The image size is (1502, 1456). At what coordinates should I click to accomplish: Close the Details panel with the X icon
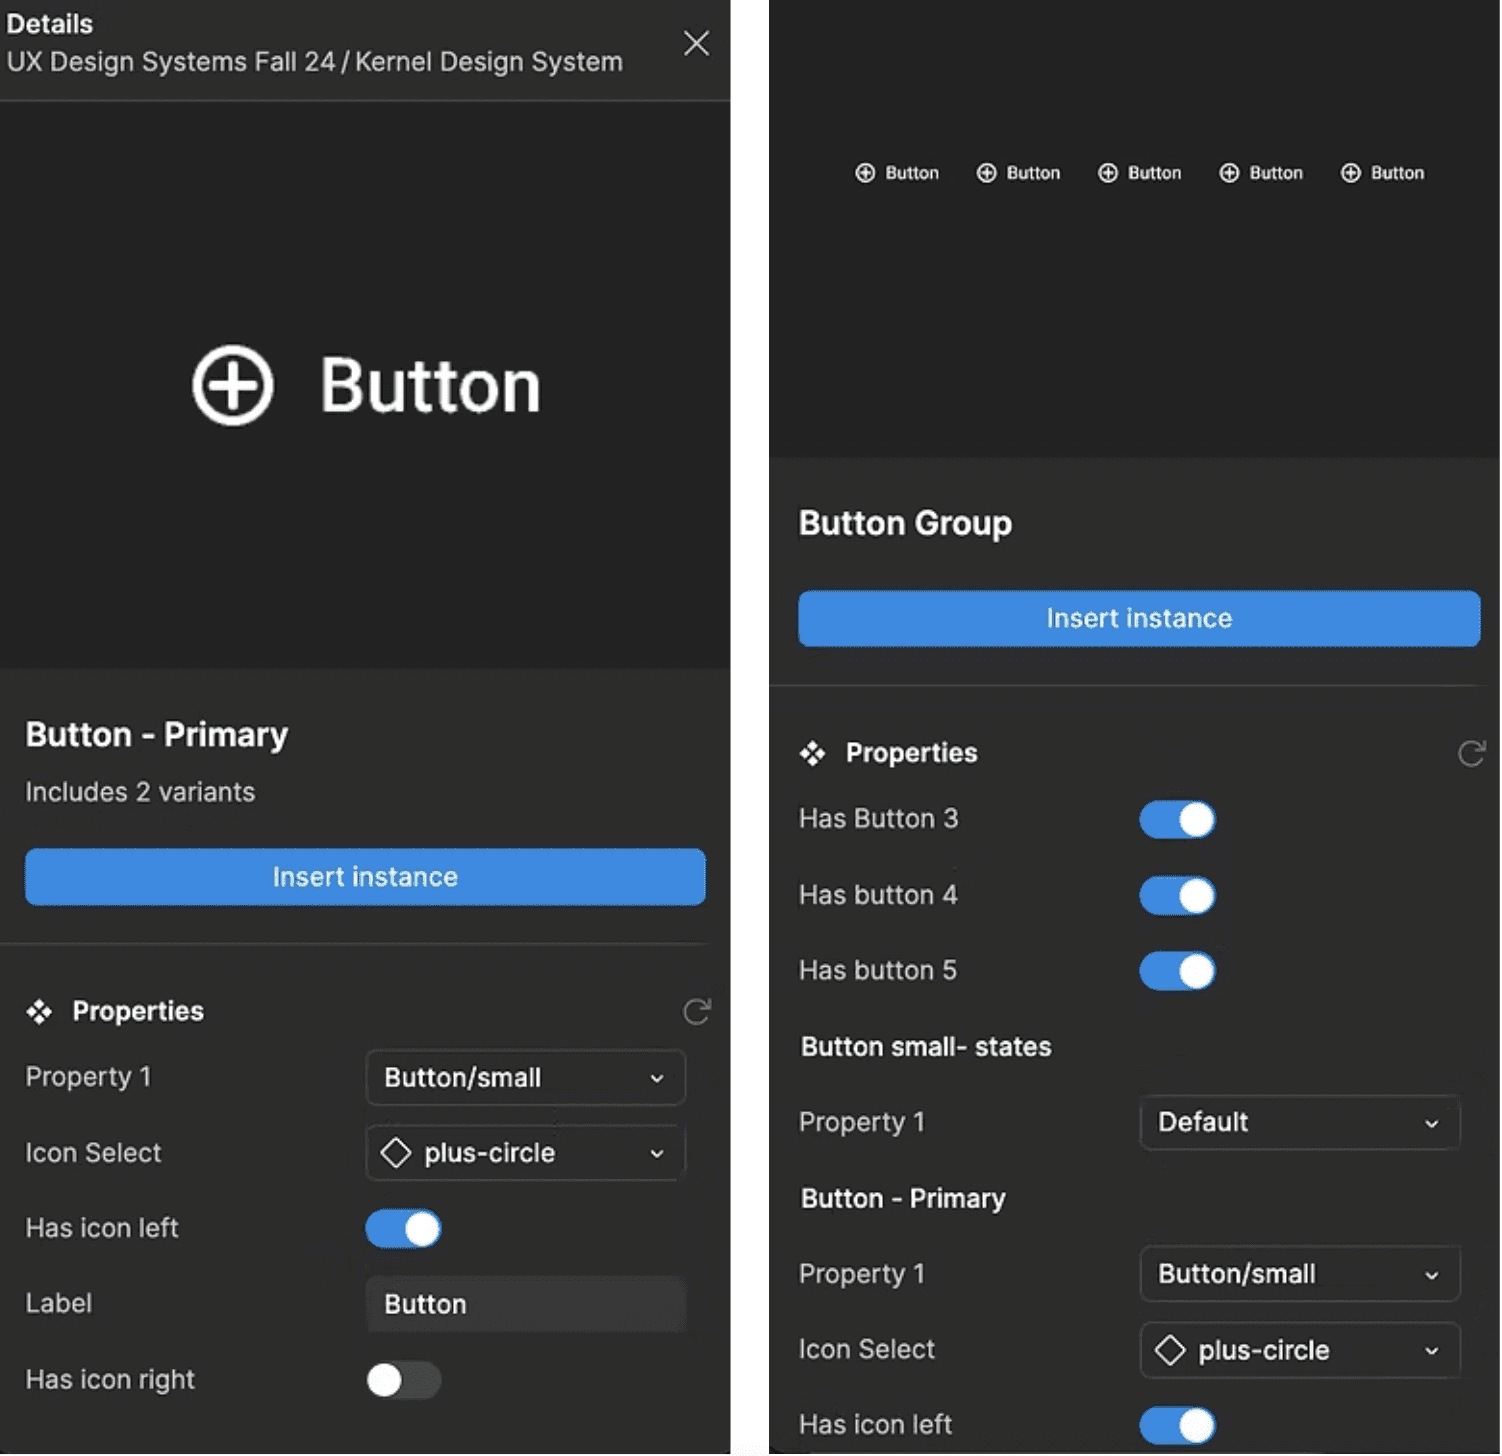pyautogui.click(x=696, y=43)
